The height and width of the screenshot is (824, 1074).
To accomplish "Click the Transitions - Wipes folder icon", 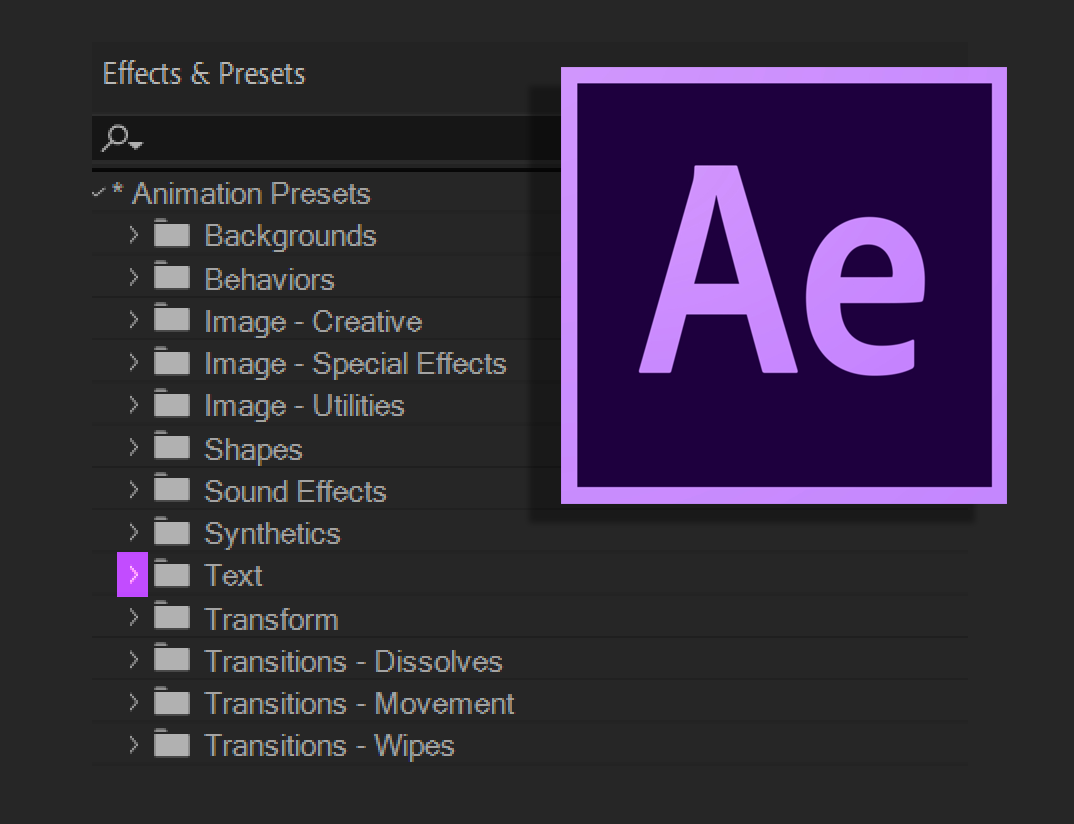I will click(x=171, y=742).
